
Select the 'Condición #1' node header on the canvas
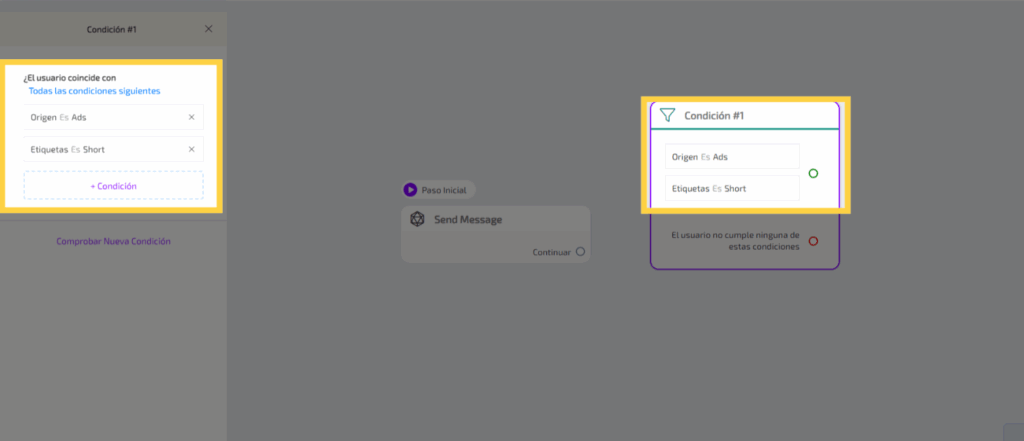point(714,115)
